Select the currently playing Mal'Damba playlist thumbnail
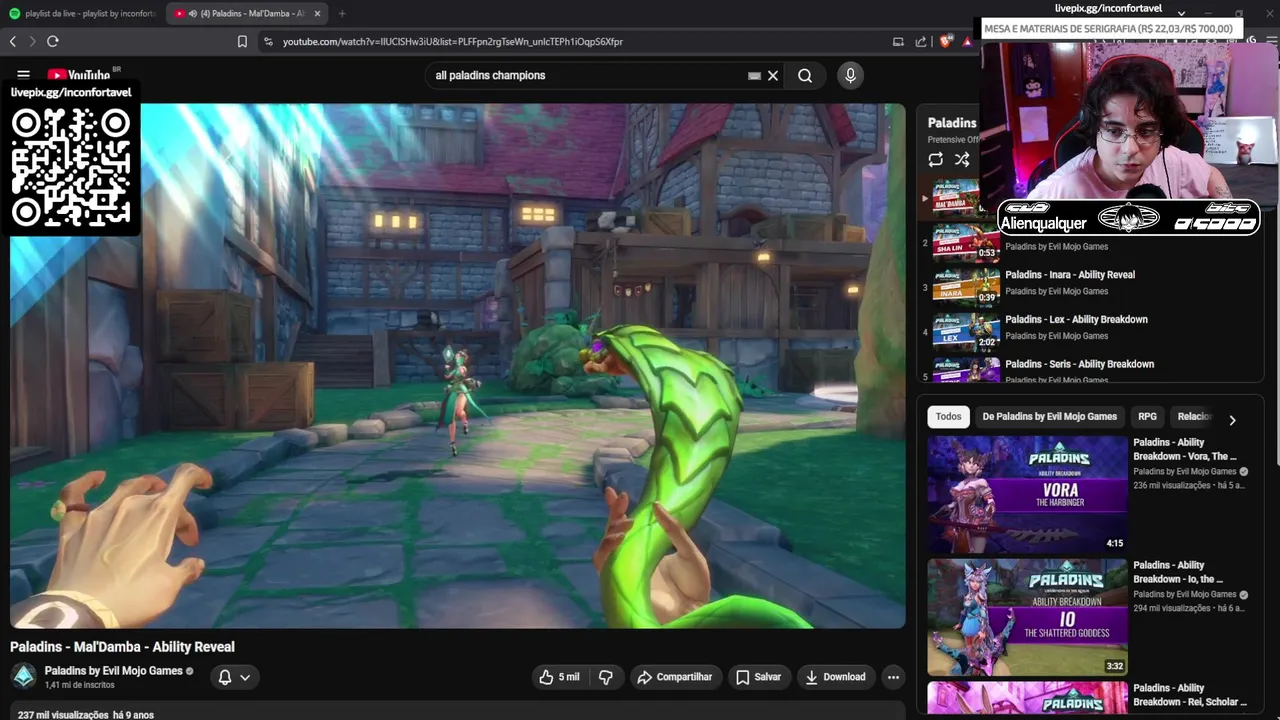This screenshot has width=1280, height=720. coord(956,198)
